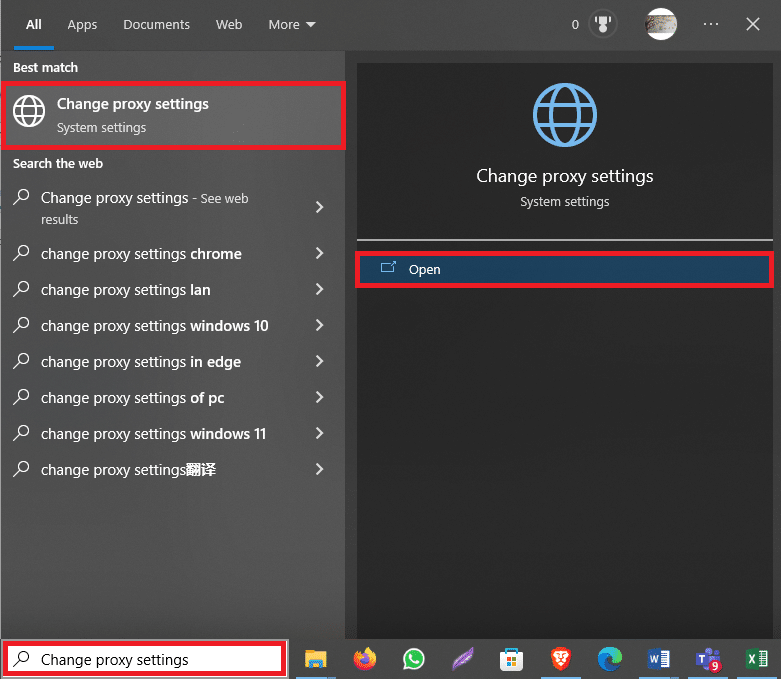Expand arrow for 'change proxy settings lan'

(320, 289)
